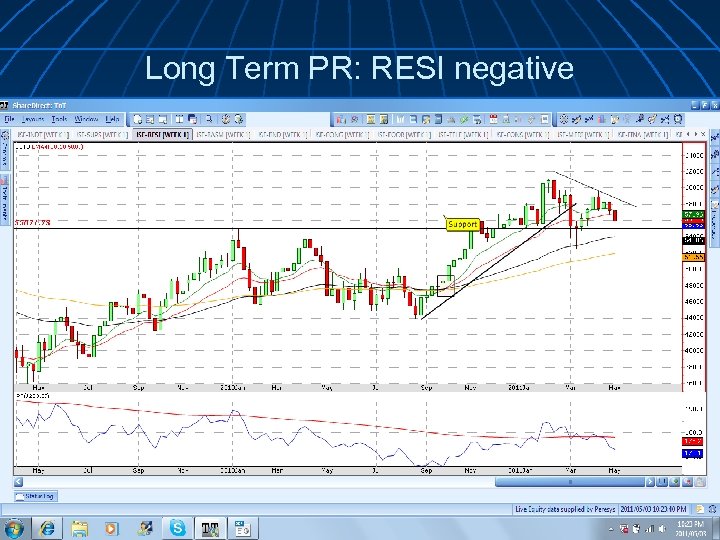Click the yellow Support label on chart
This screenshot has width=720, height=540.
[462, 225]
